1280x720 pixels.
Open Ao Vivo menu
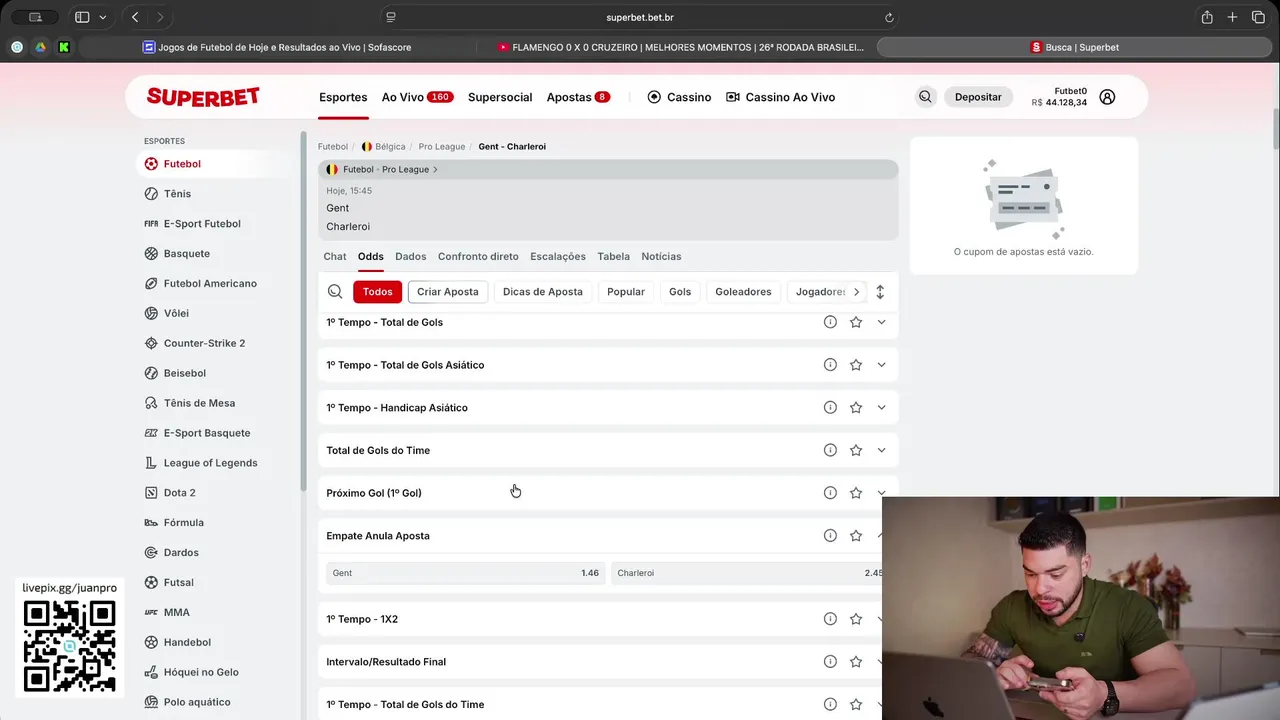417,97
